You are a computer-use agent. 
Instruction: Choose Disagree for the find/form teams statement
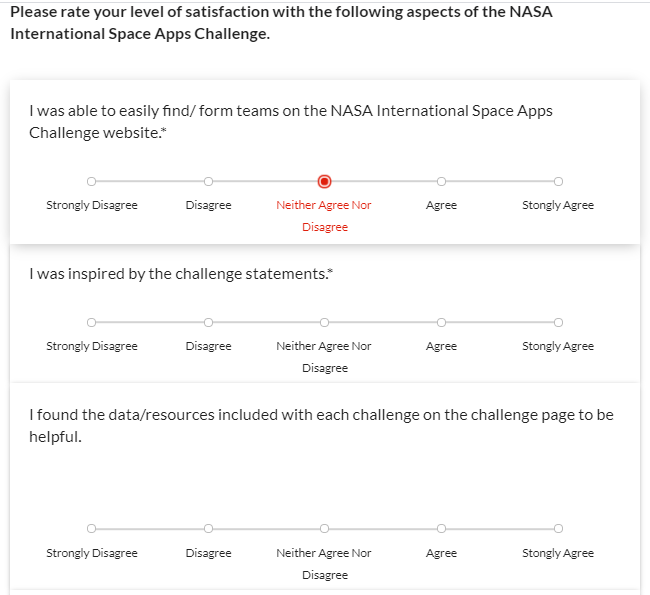pos(208,182)
